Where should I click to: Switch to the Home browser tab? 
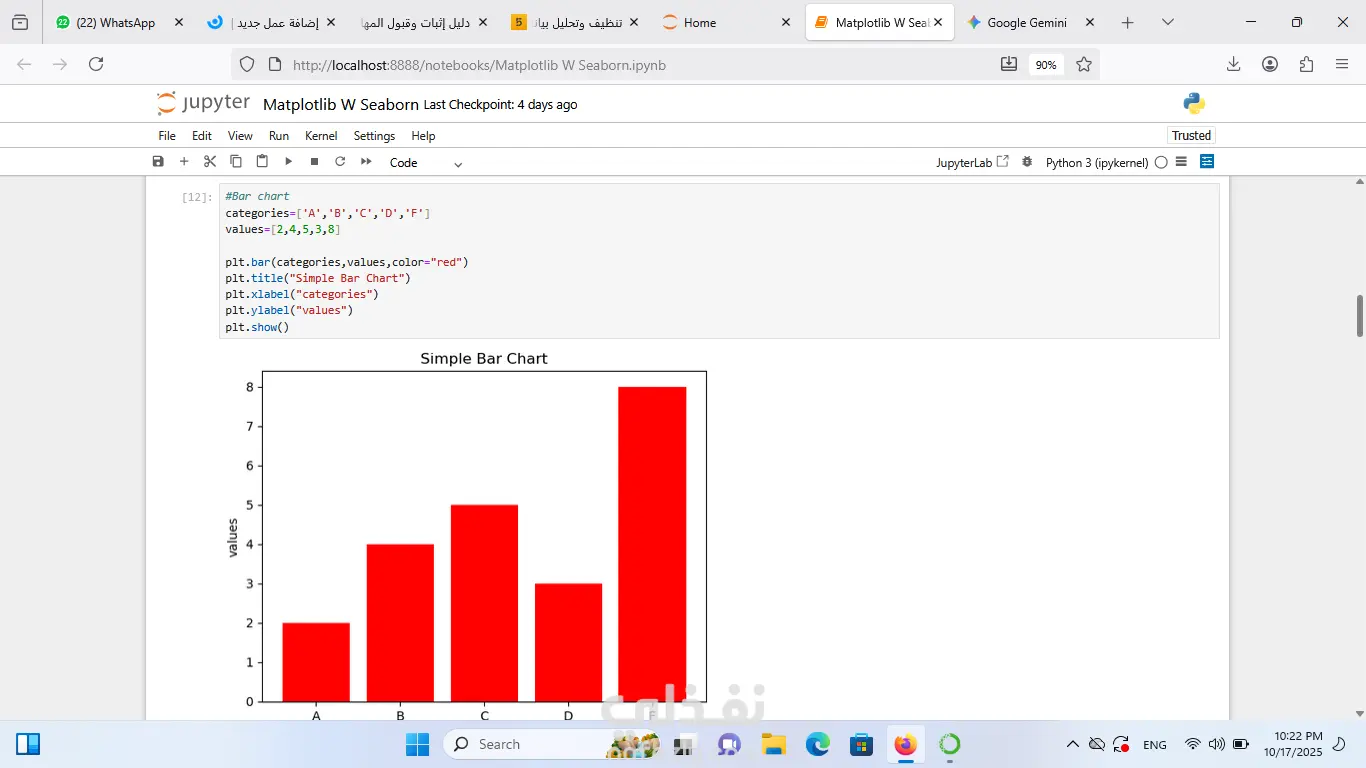click(x=726, y=22)
